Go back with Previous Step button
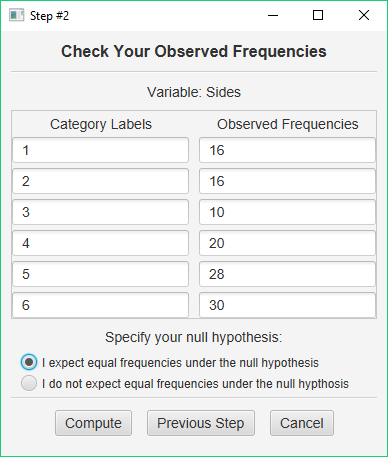Viewport: 388px width, 457px height. pyautogui.click(x=201, y=423)
